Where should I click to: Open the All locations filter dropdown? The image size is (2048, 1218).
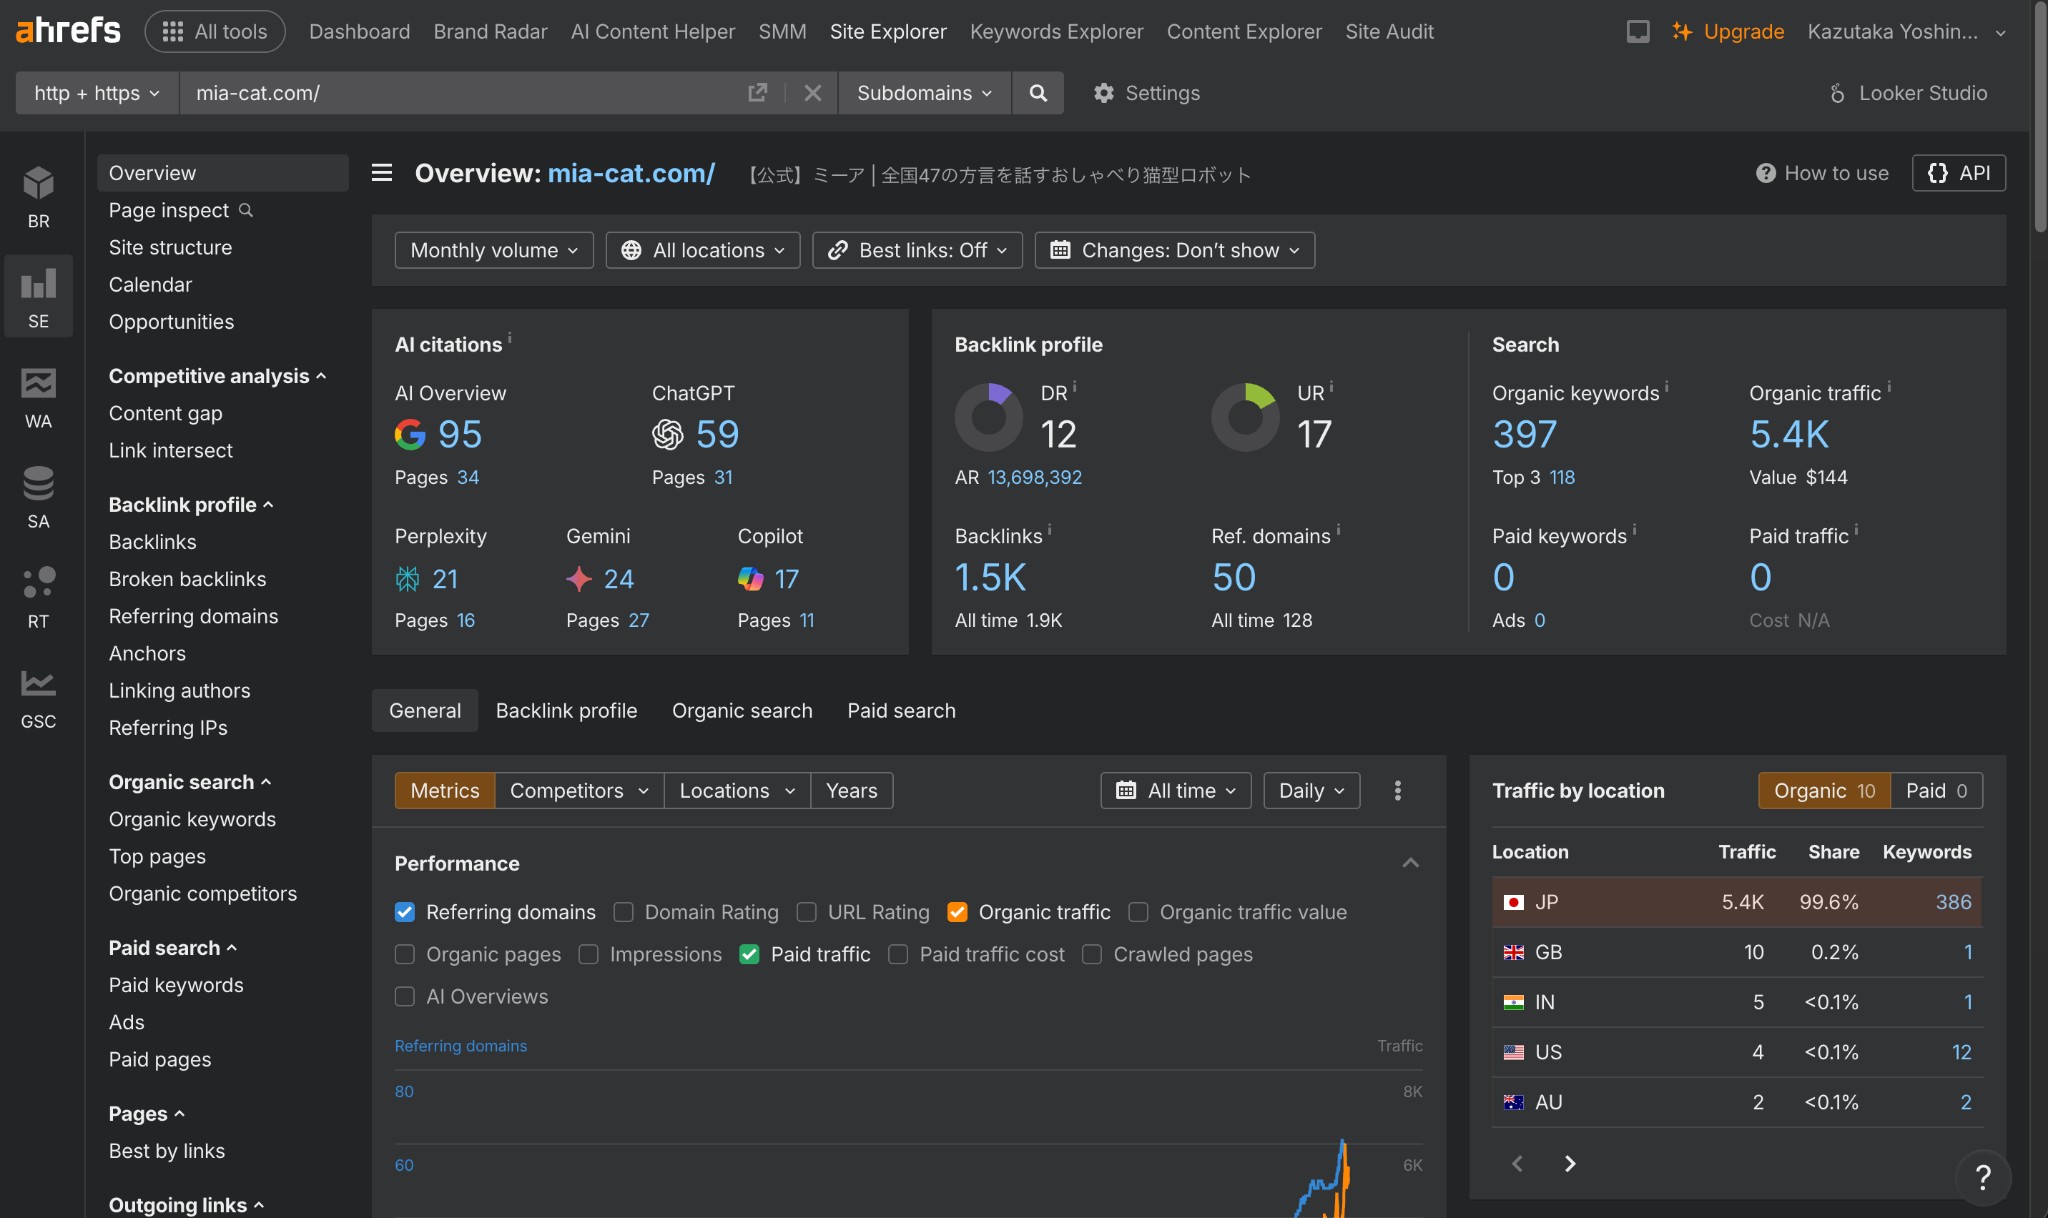(x=702, y=250)
